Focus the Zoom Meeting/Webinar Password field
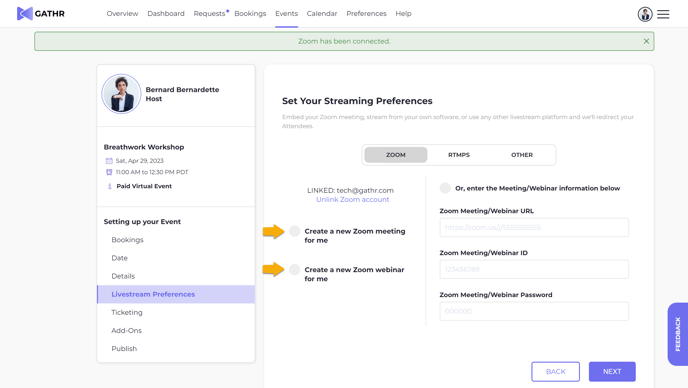Viewport: 688px width, 388px height. click(x=534, y=311)
